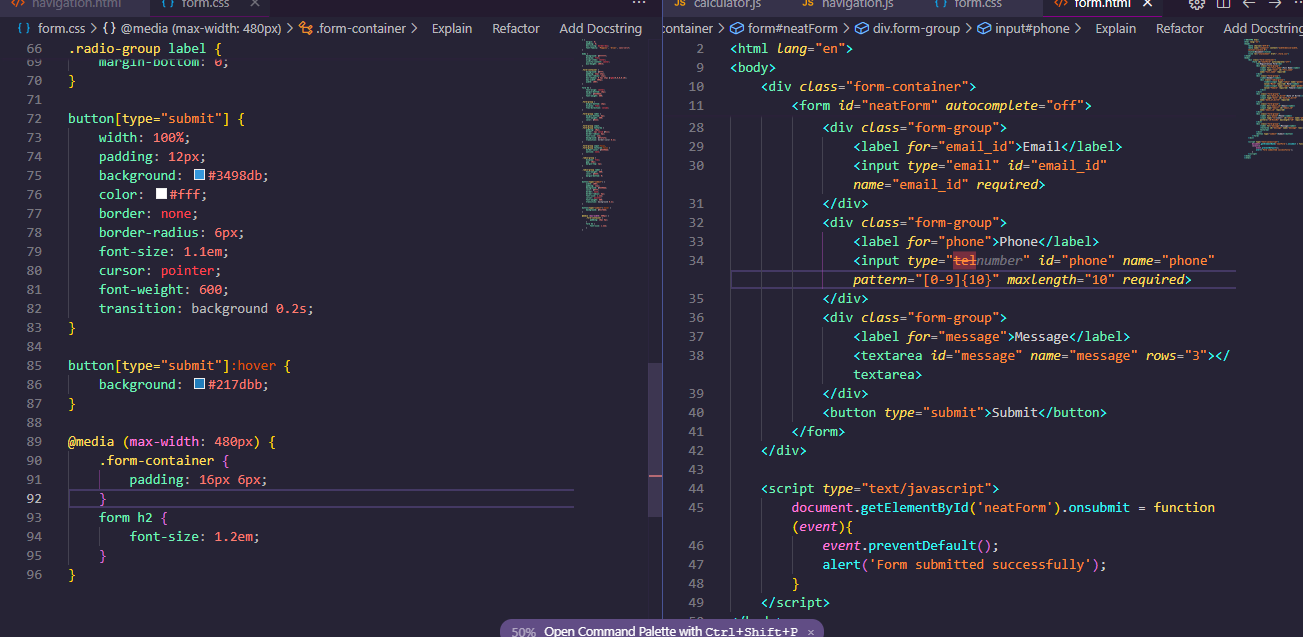This screenshot has width=1303, height=637.
Task: Open the settings gear in editor title bar
Action: [1197, 4]
